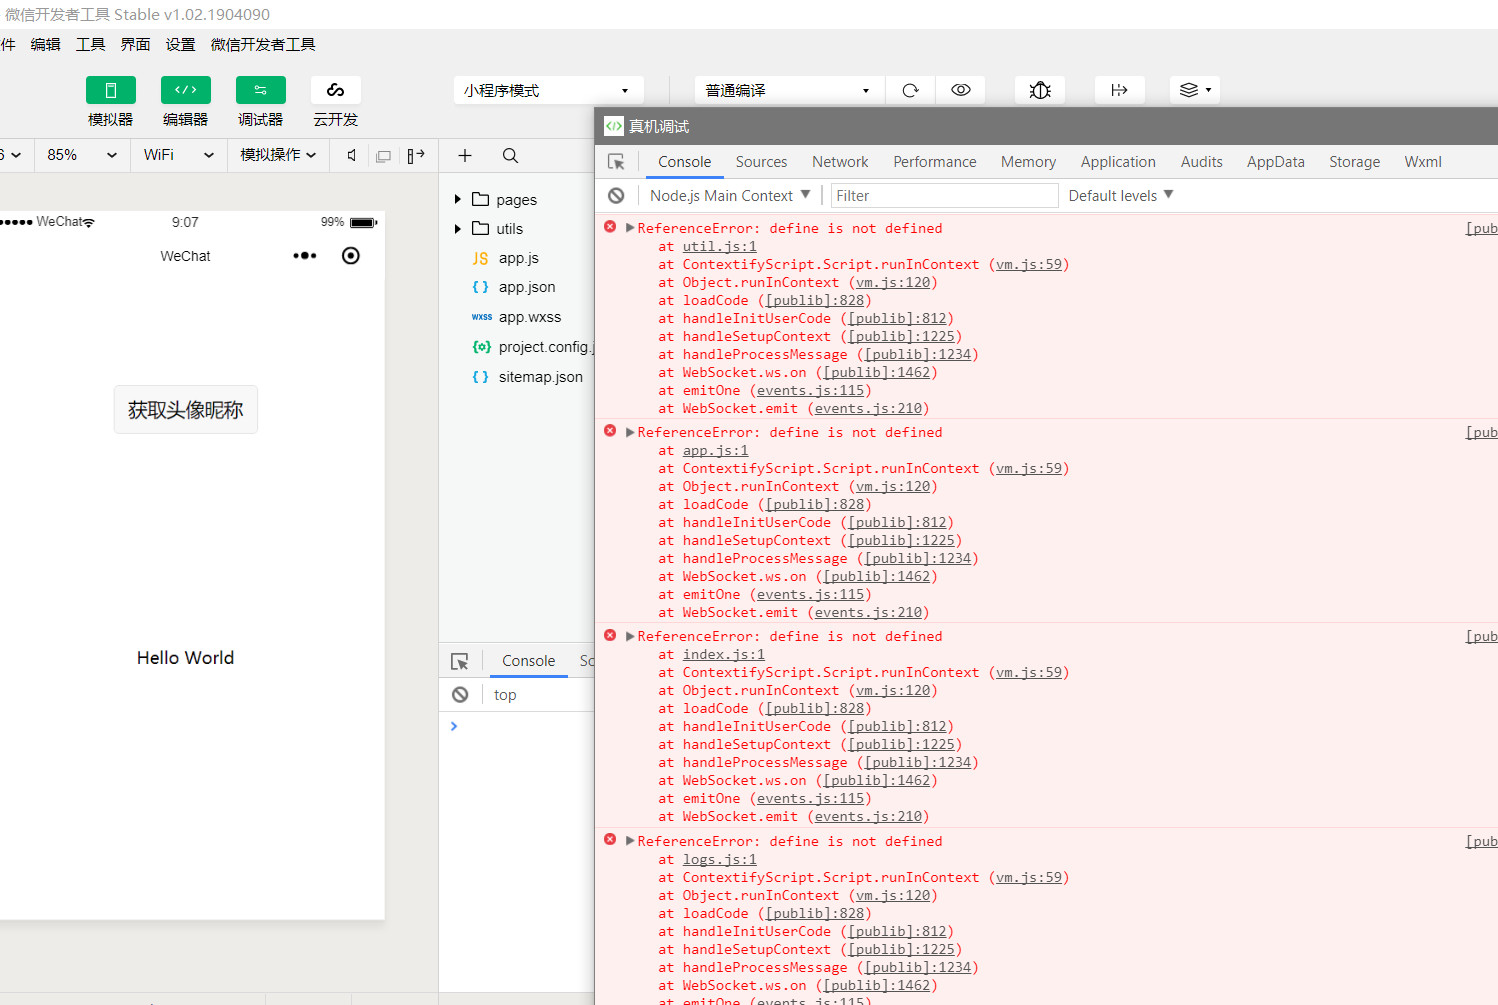Focus the console Filter input field

click(944, 196)
